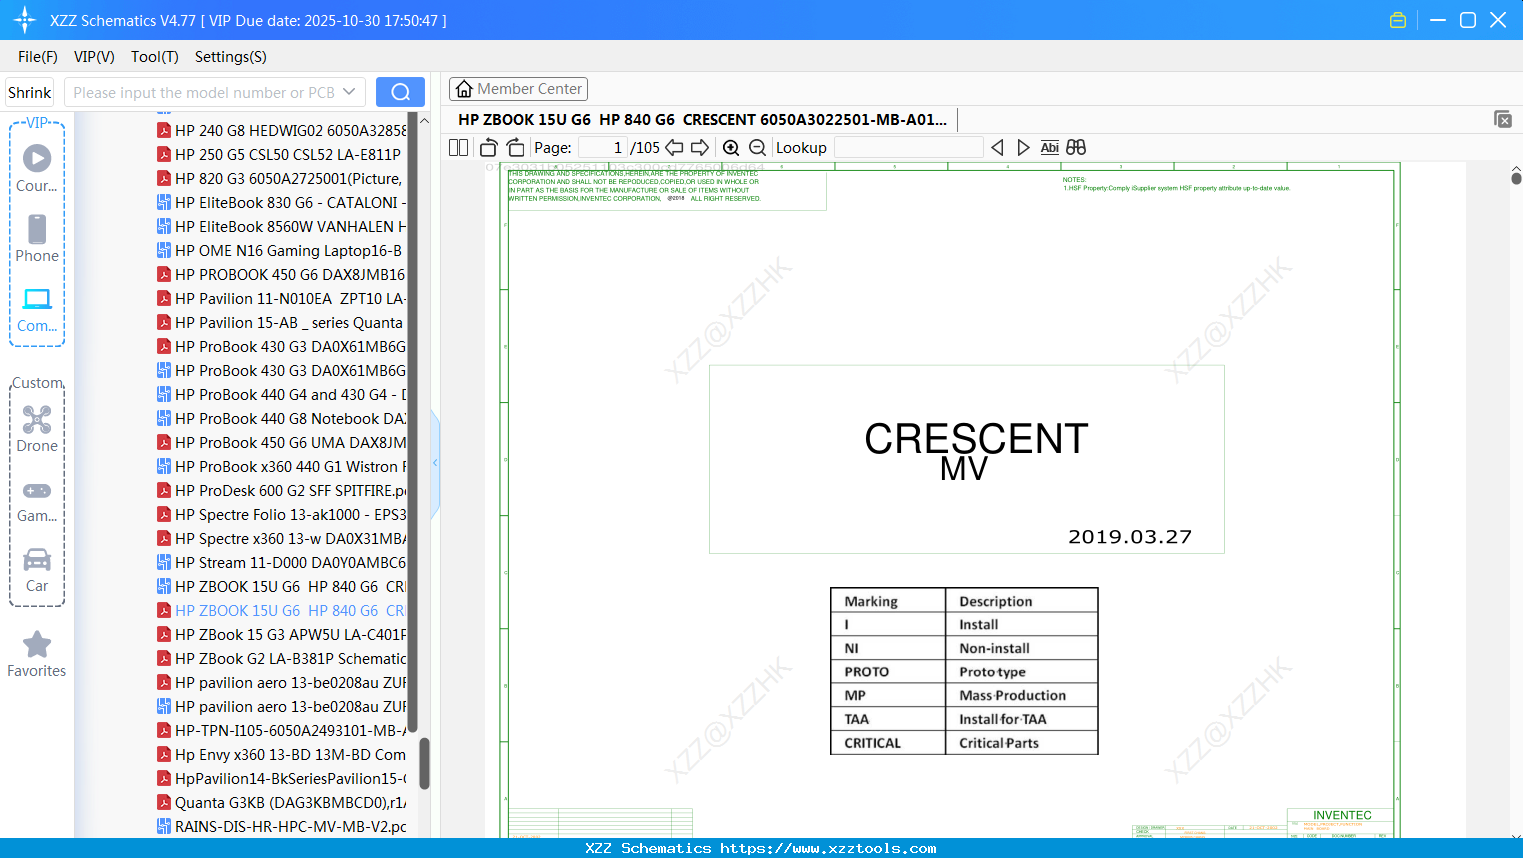
Task: Collapse the file list side panel handle
Action: 435,463
